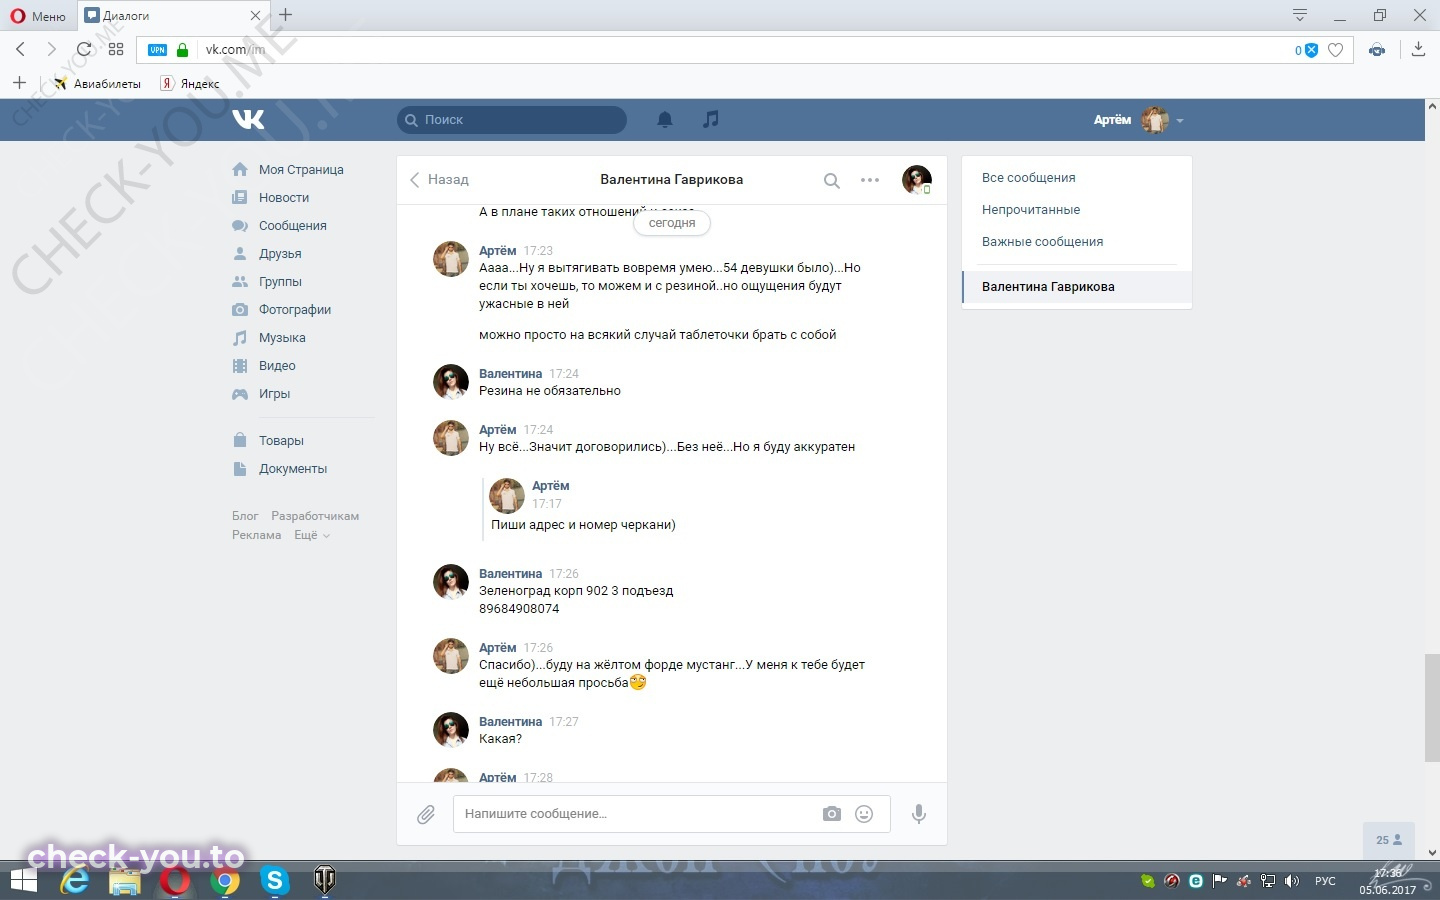Attach a photo with the camera icon
Viewport: 1440px width, 900px height.
pyautogui.click(x=832, y=814)
